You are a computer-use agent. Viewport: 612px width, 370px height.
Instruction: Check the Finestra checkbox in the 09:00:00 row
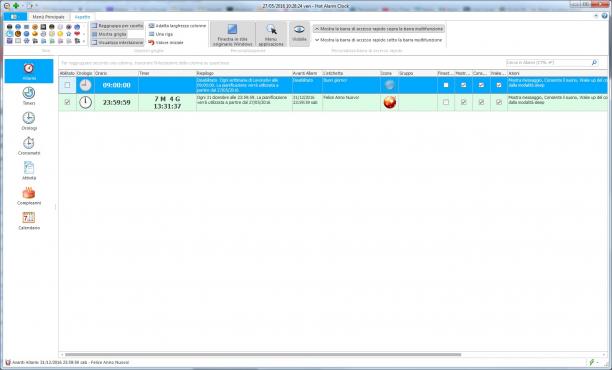tap(446, 85)
